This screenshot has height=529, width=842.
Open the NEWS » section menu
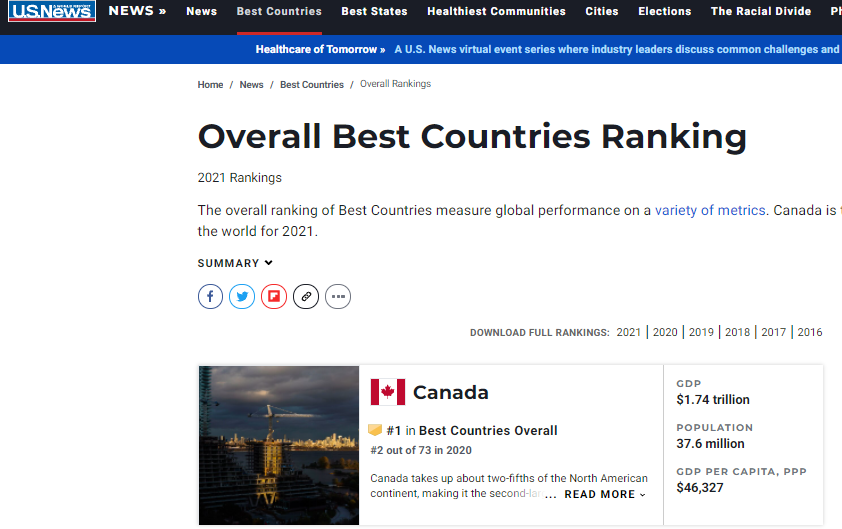coord(137,11)
